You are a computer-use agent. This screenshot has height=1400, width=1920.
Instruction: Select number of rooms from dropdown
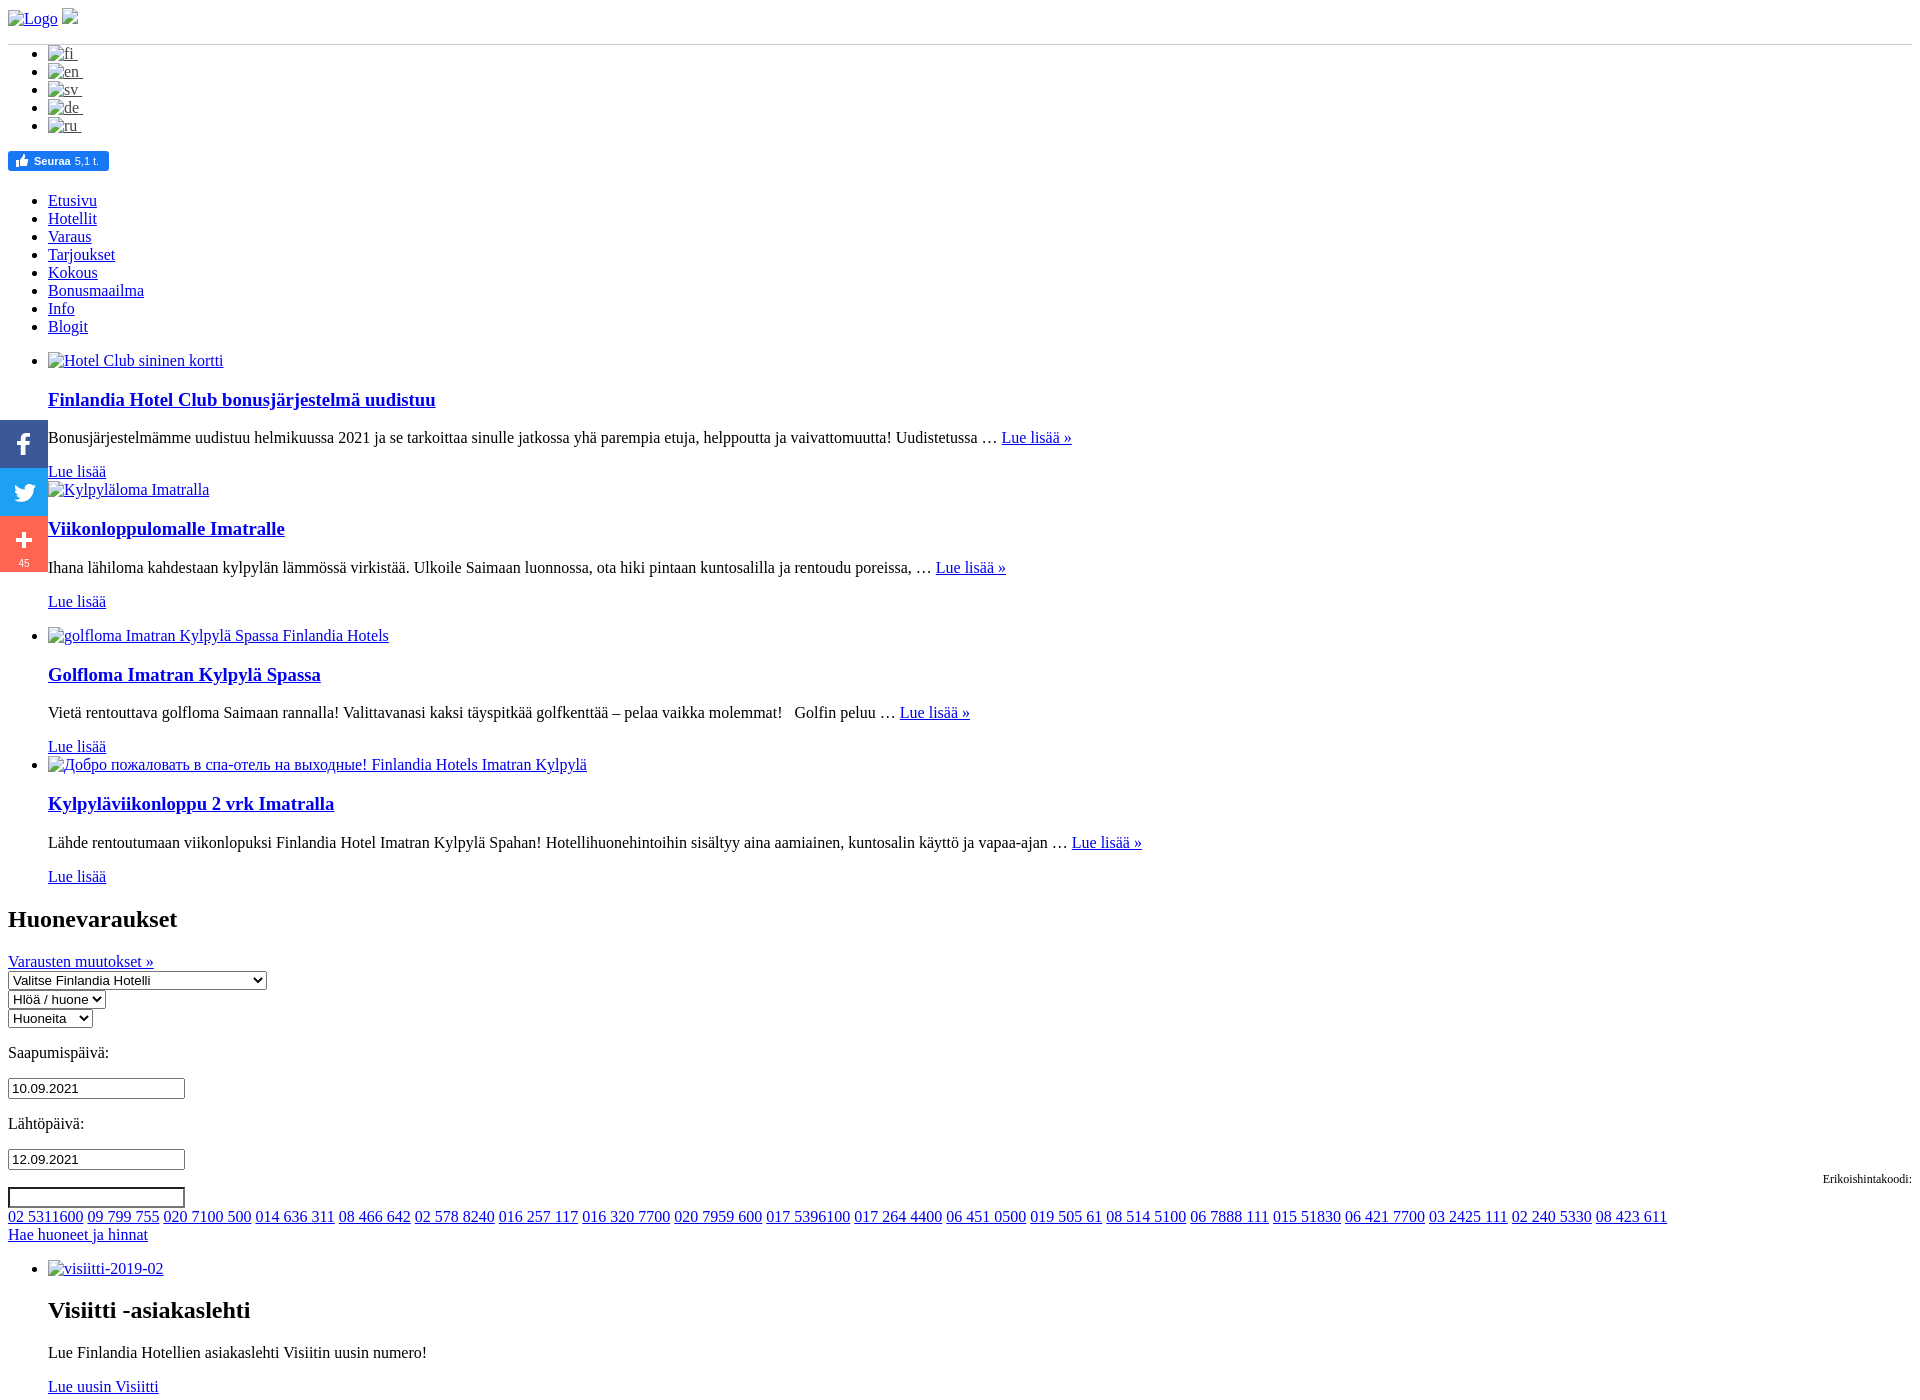point(49,1018)
